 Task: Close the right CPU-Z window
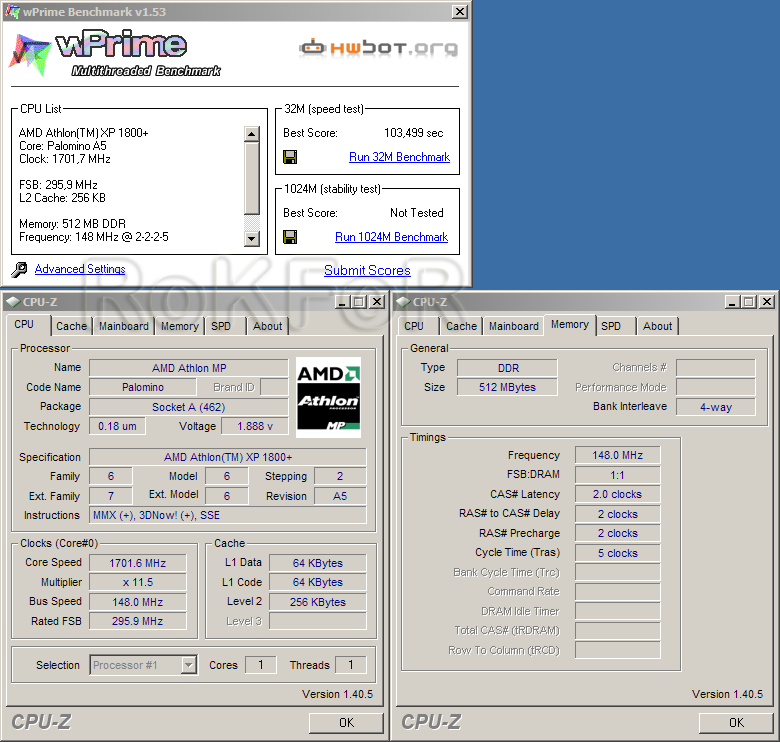coord(768,302)
